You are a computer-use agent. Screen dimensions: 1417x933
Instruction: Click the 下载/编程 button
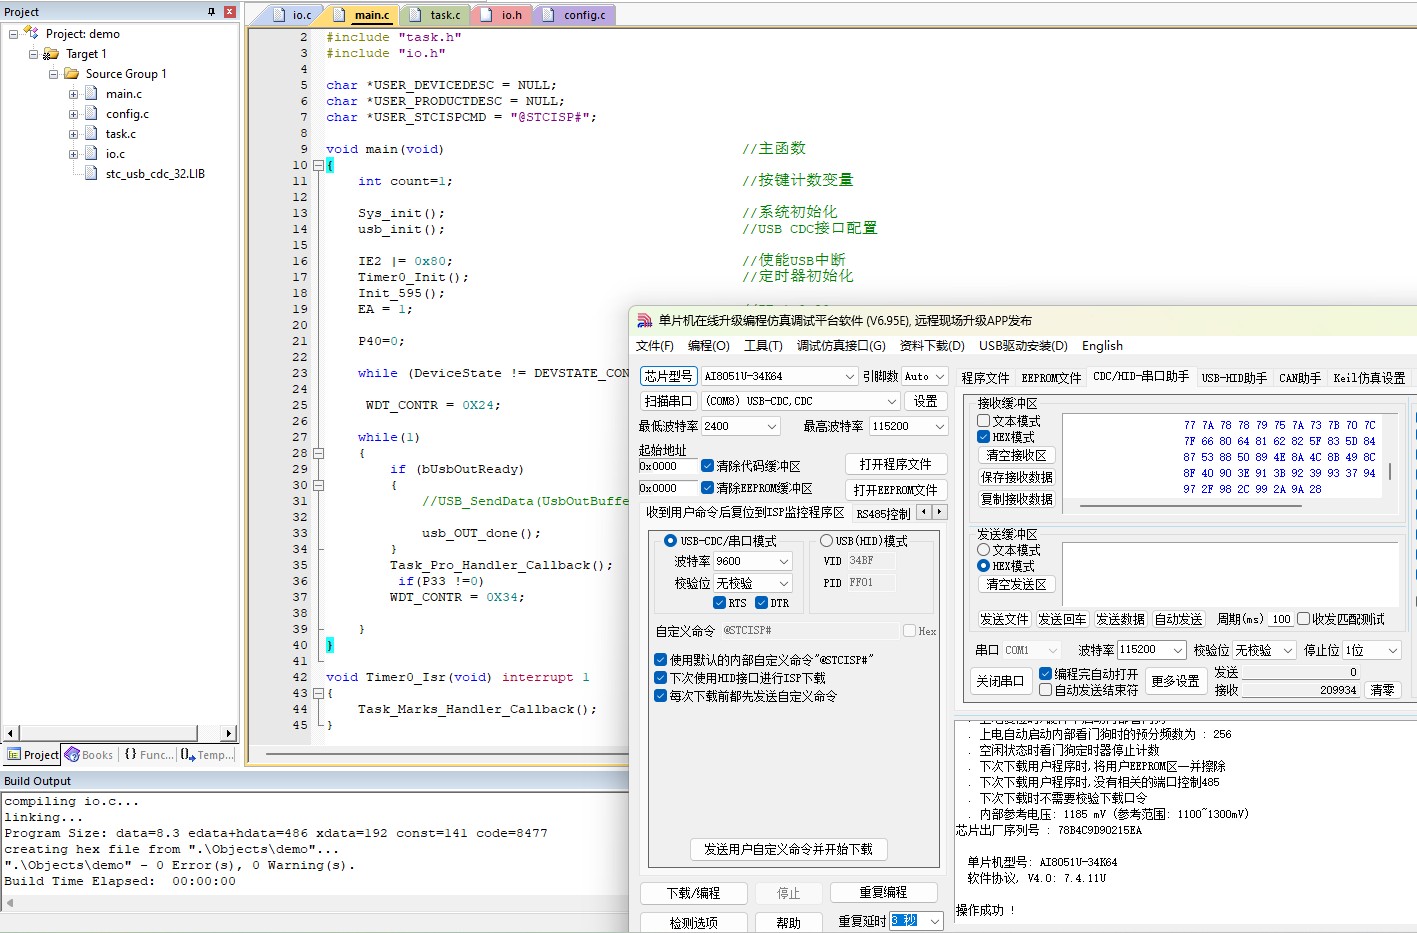[693, 893]
